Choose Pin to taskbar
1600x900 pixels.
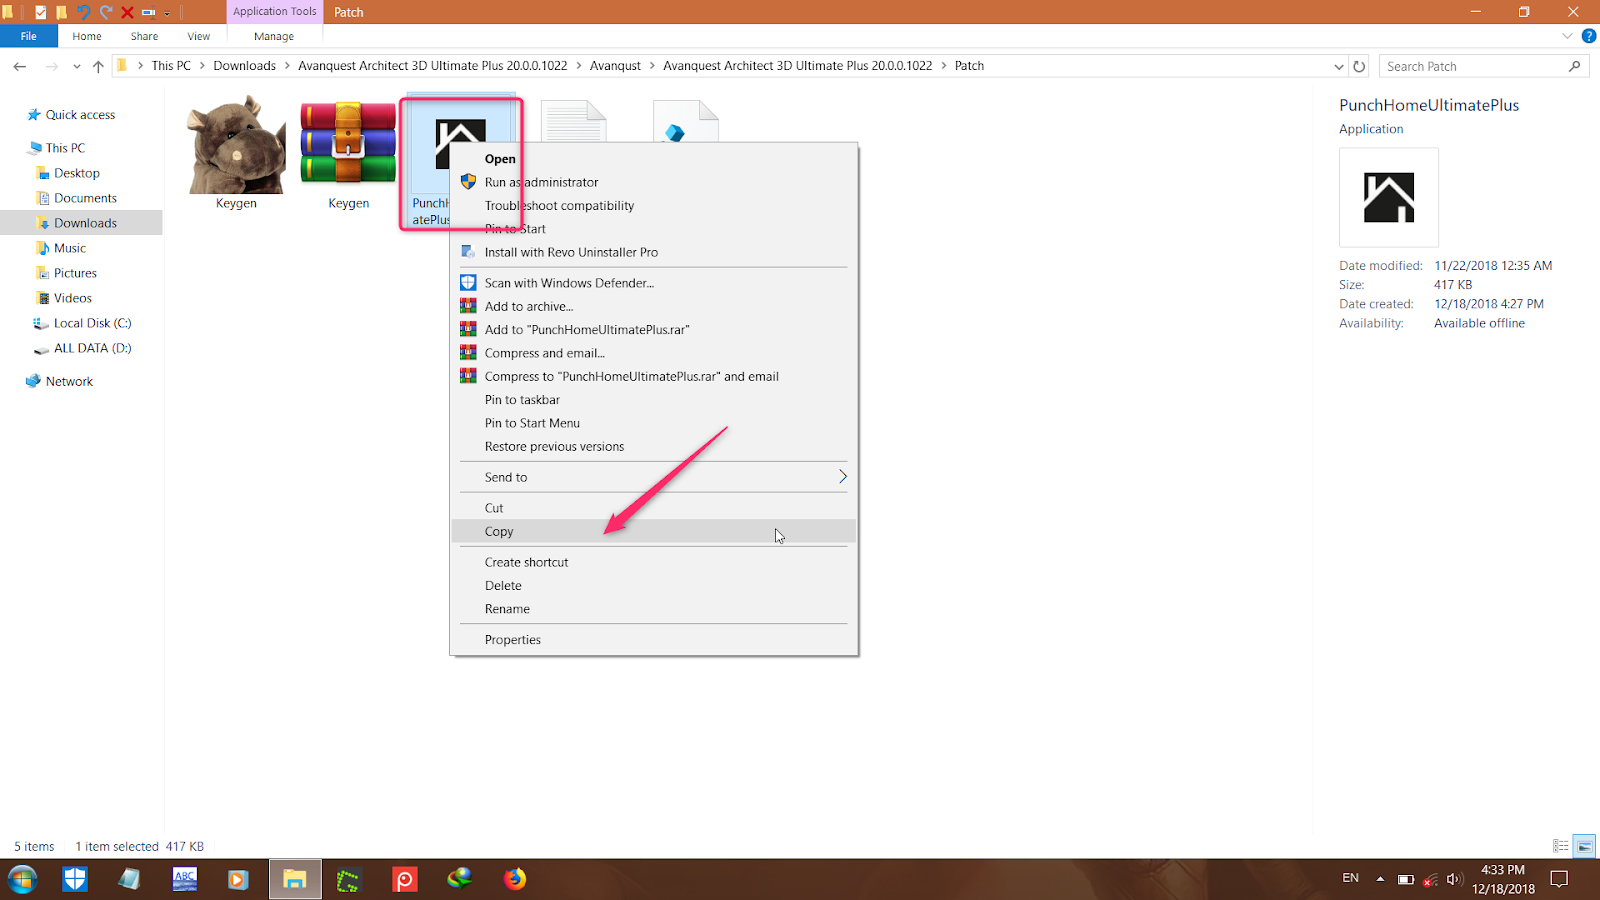click(x=654, y=400)
